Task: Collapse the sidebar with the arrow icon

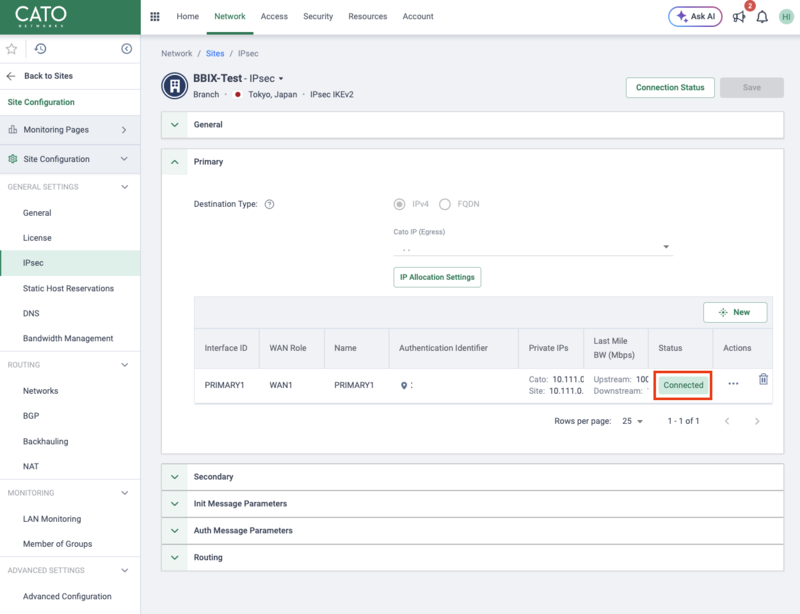Action: (127, 48)
